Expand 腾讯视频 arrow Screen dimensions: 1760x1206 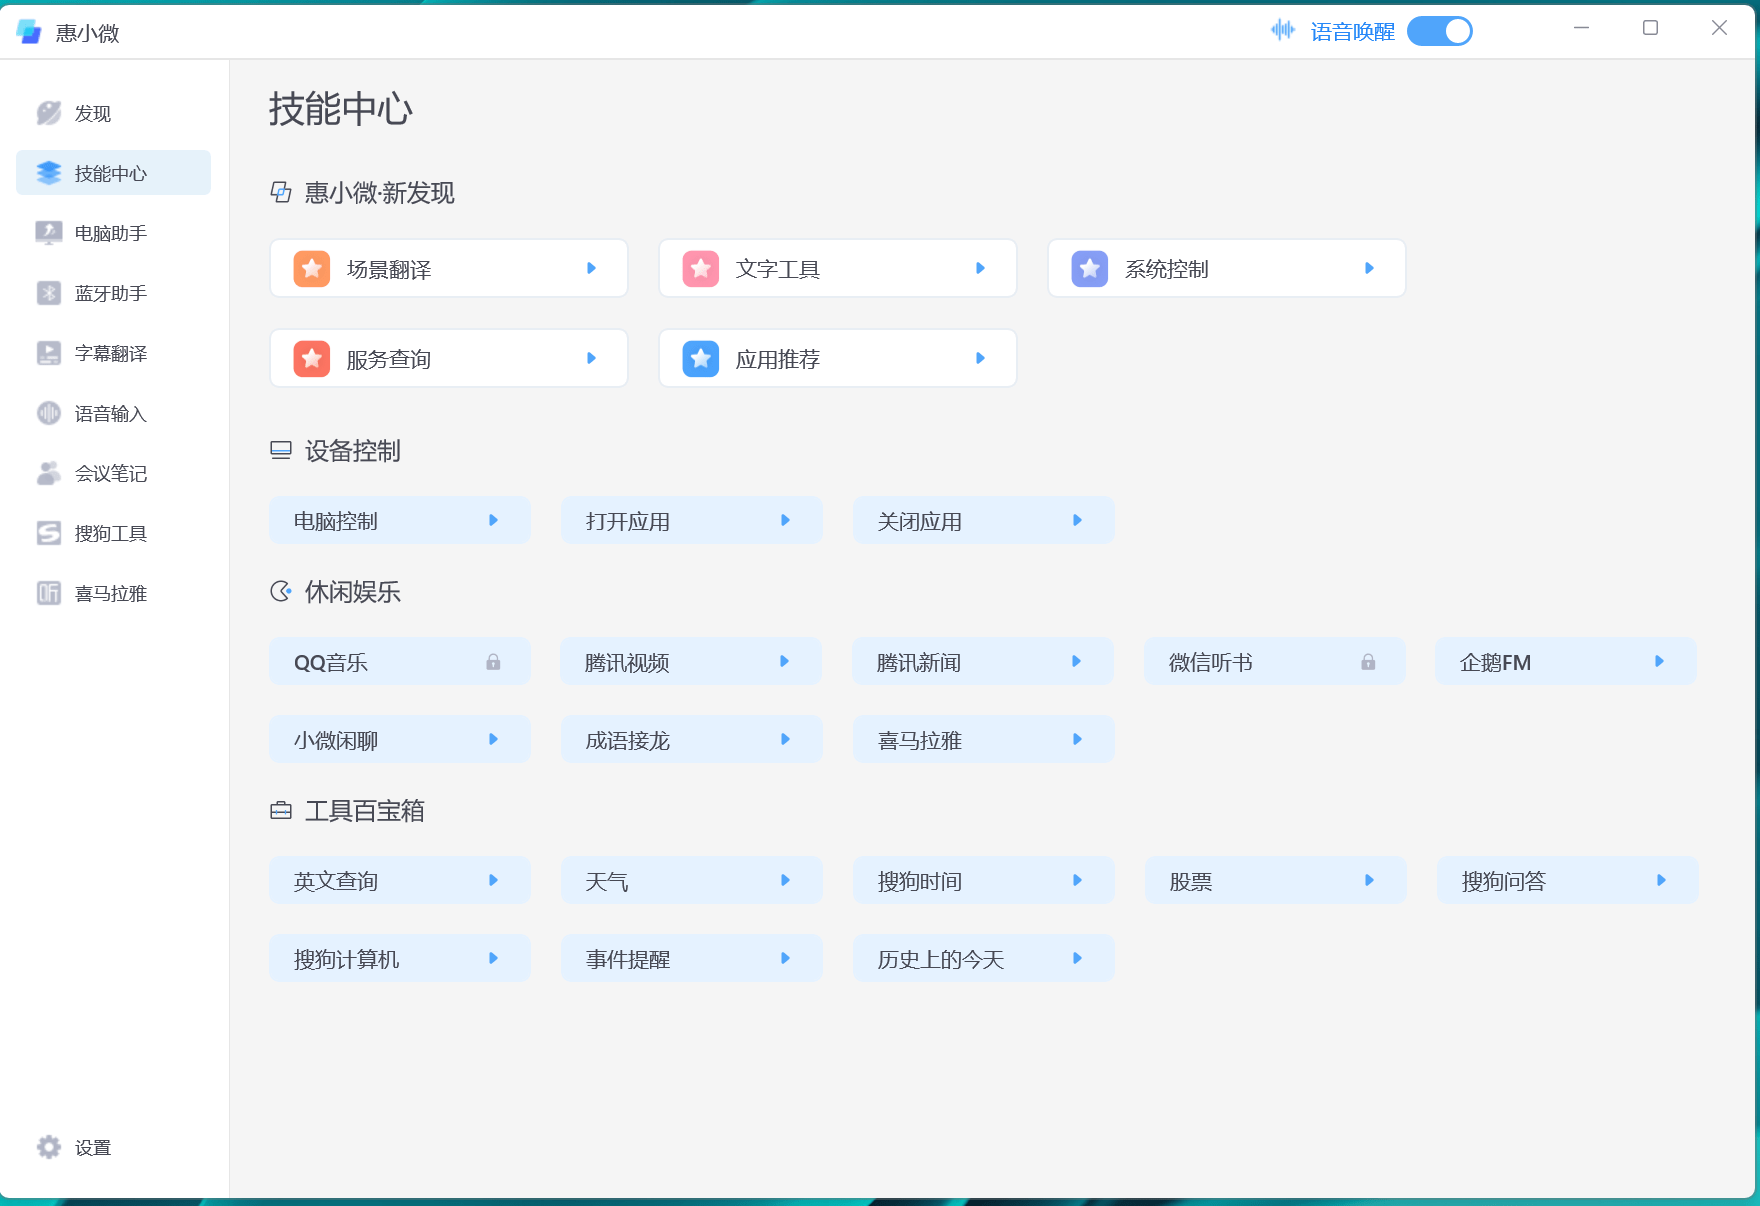784,661
